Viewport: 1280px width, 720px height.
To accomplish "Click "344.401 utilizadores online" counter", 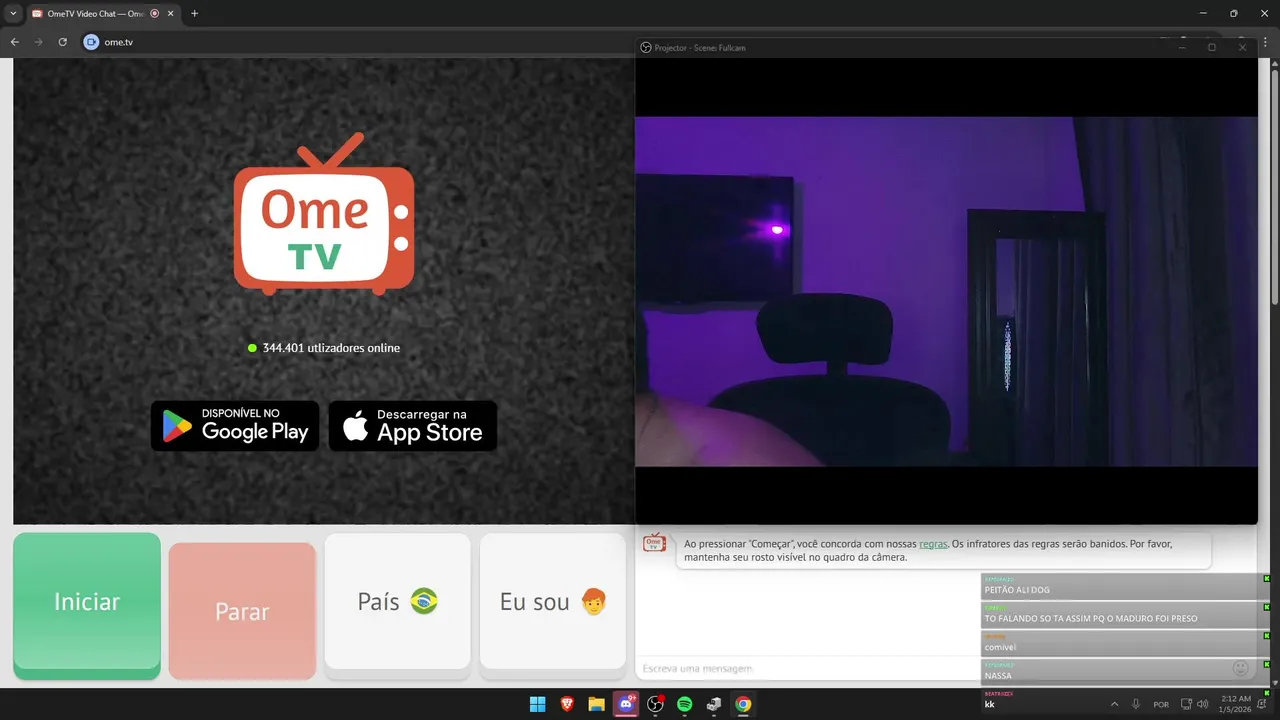I will (324, 348).
